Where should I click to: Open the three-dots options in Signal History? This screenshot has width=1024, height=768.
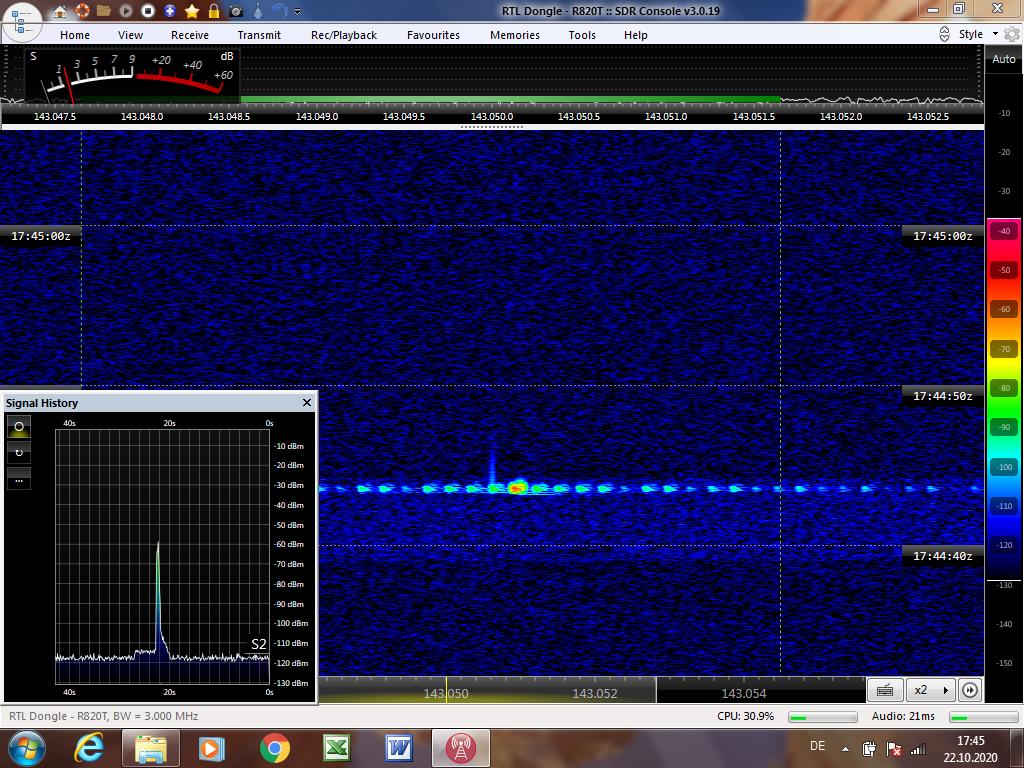pos(19,481)
